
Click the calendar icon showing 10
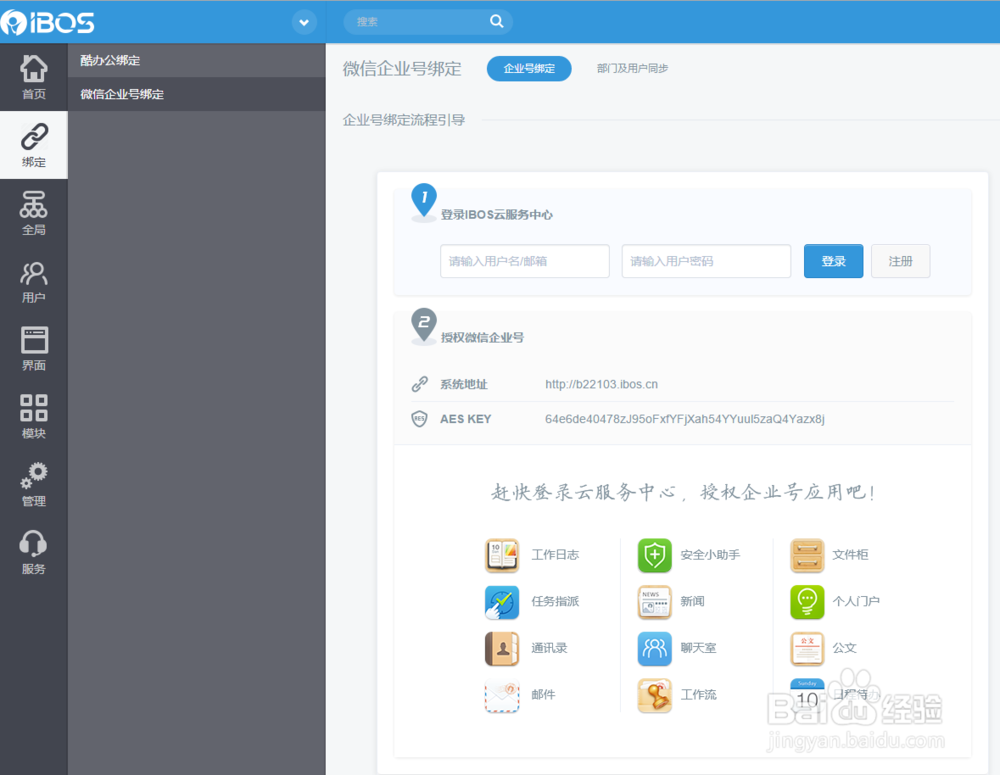(807, 695)
